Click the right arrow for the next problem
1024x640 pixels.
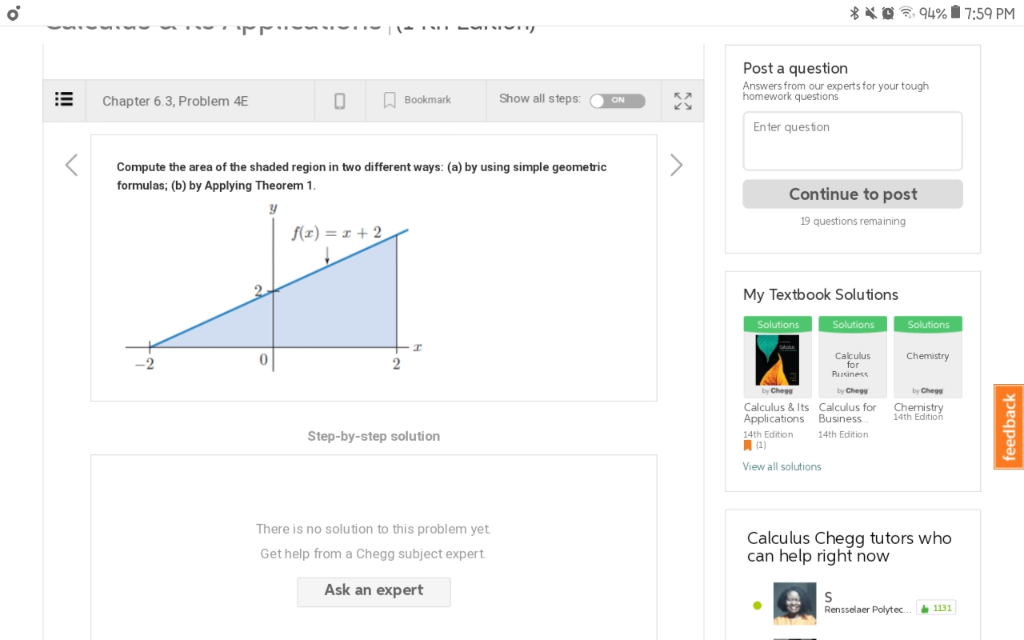click(x=676, y=165)
